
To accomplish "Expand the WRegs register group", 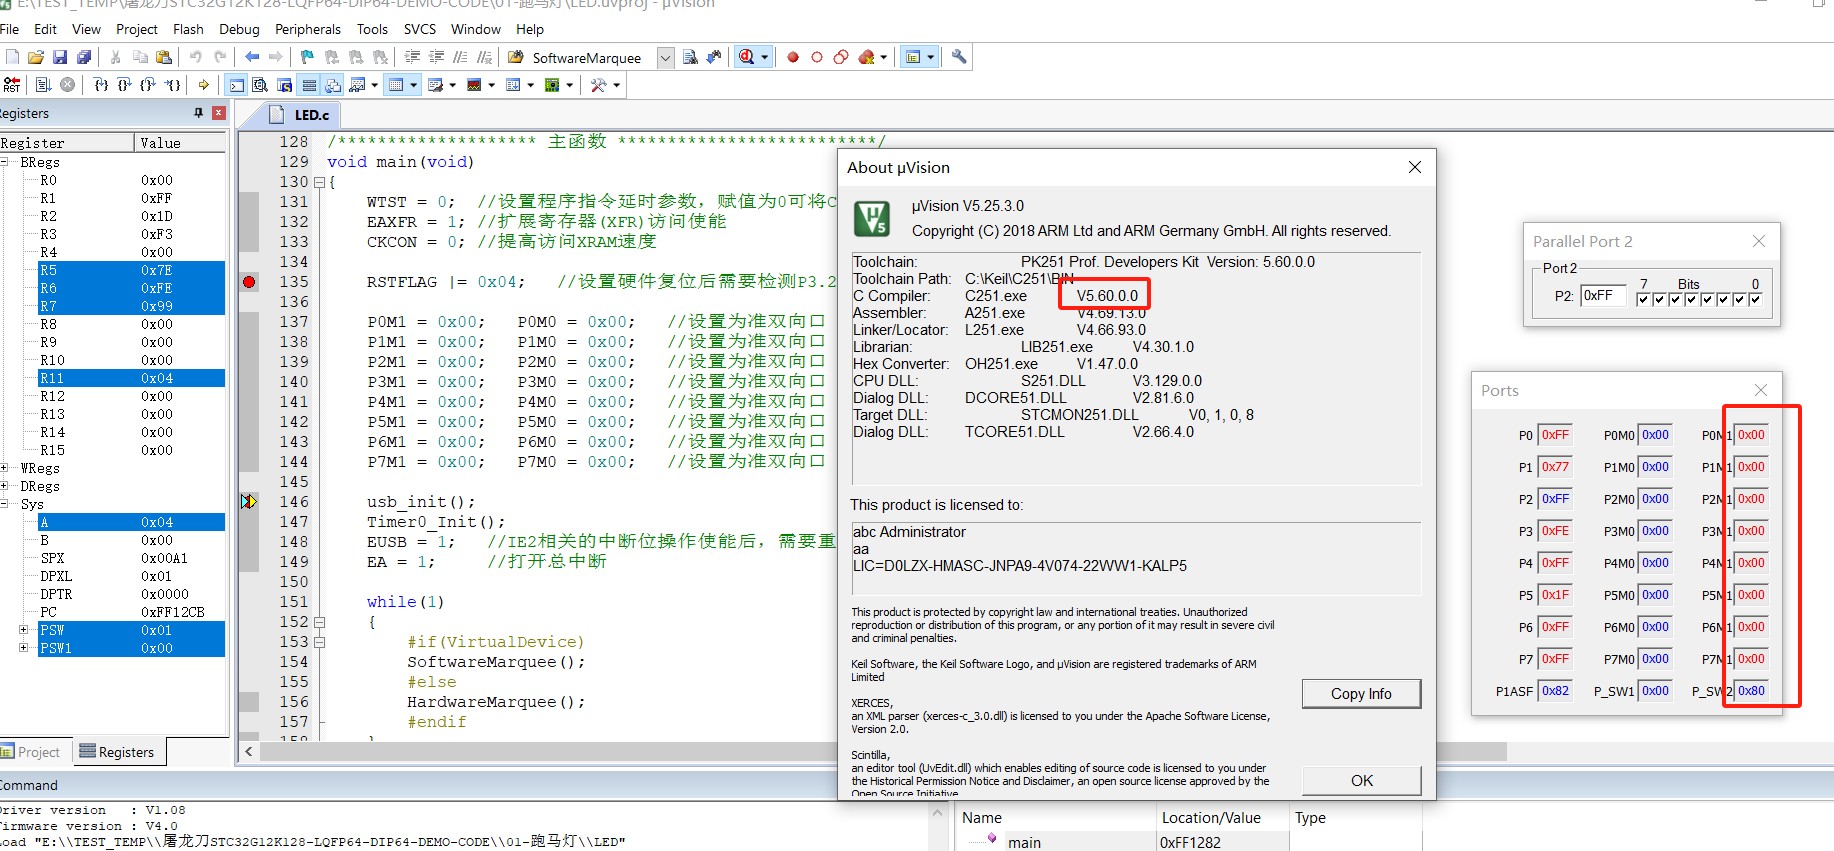I will tap(5, 468).
